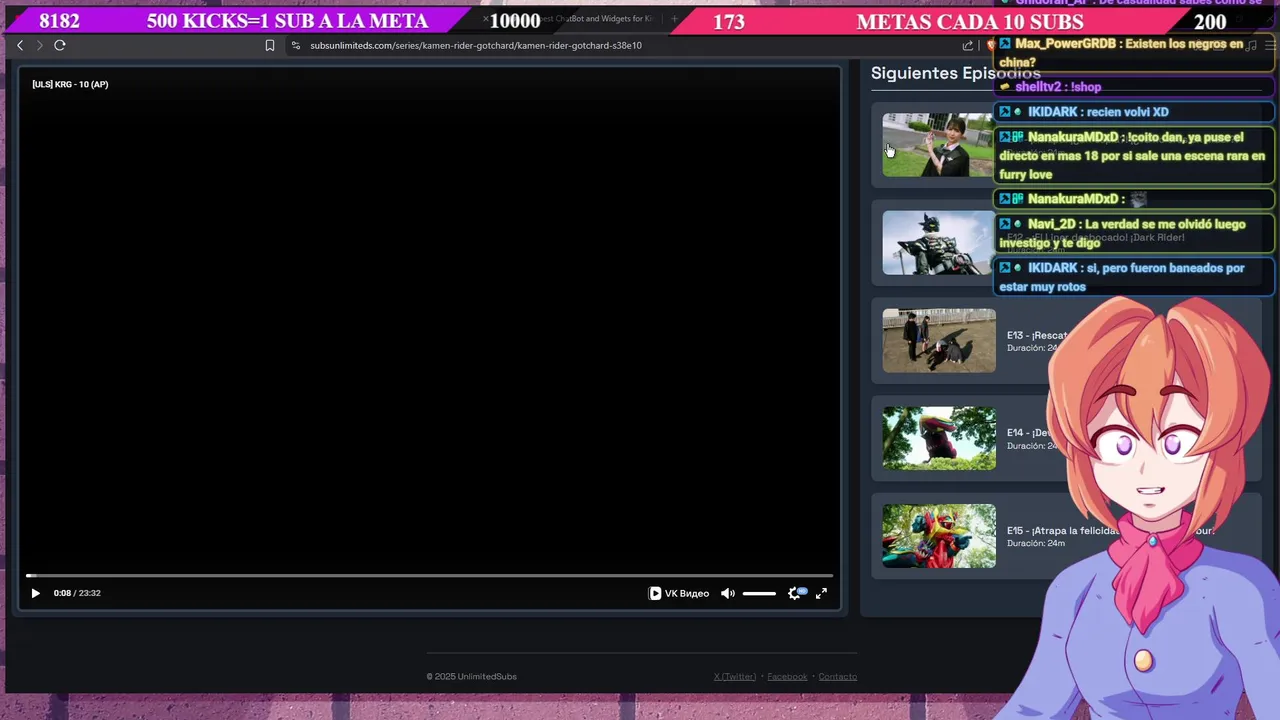The image size is (1280, 720).
Task: Open the site information icon beside the URL
Action: click(296, 45)
